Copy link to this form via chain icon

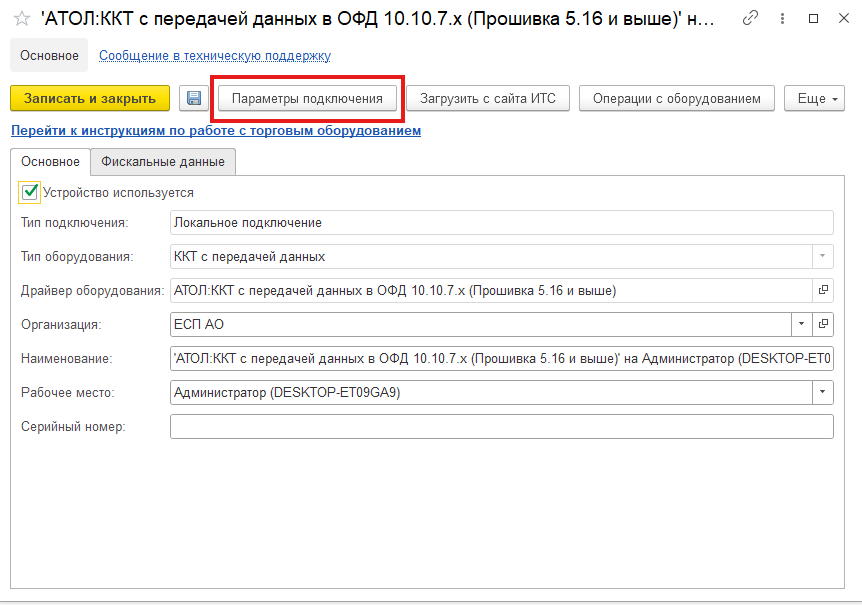[x=750, y=18]
